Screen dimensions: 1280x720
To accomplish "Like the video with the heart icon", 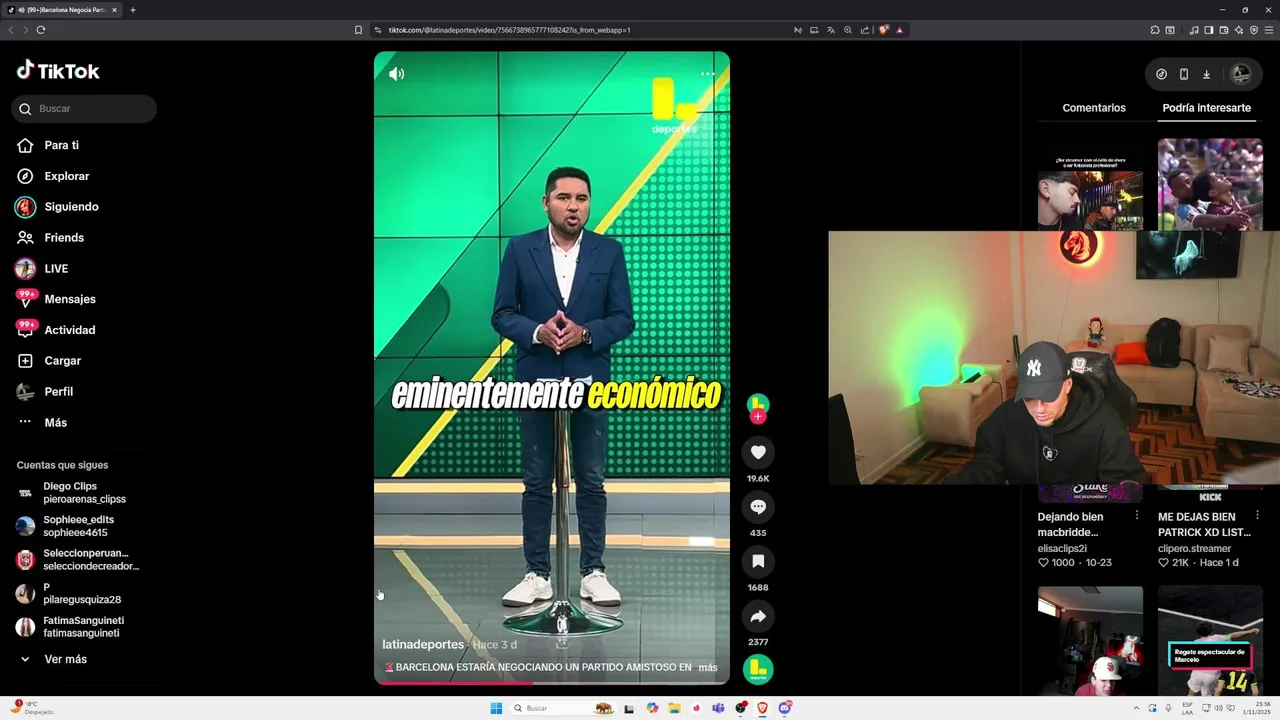I will (758, 453).
